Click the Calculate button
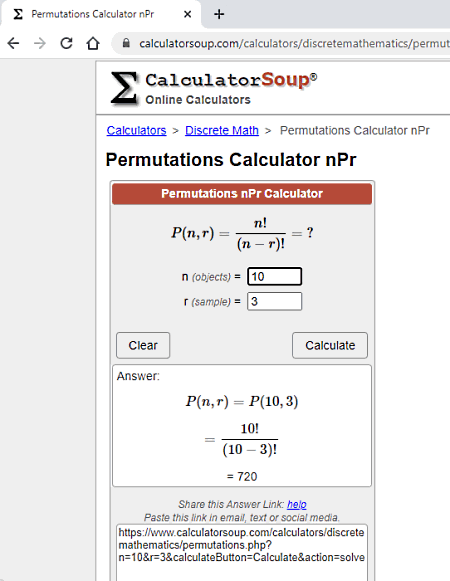450x581 pixels. [x=330, y=345]
